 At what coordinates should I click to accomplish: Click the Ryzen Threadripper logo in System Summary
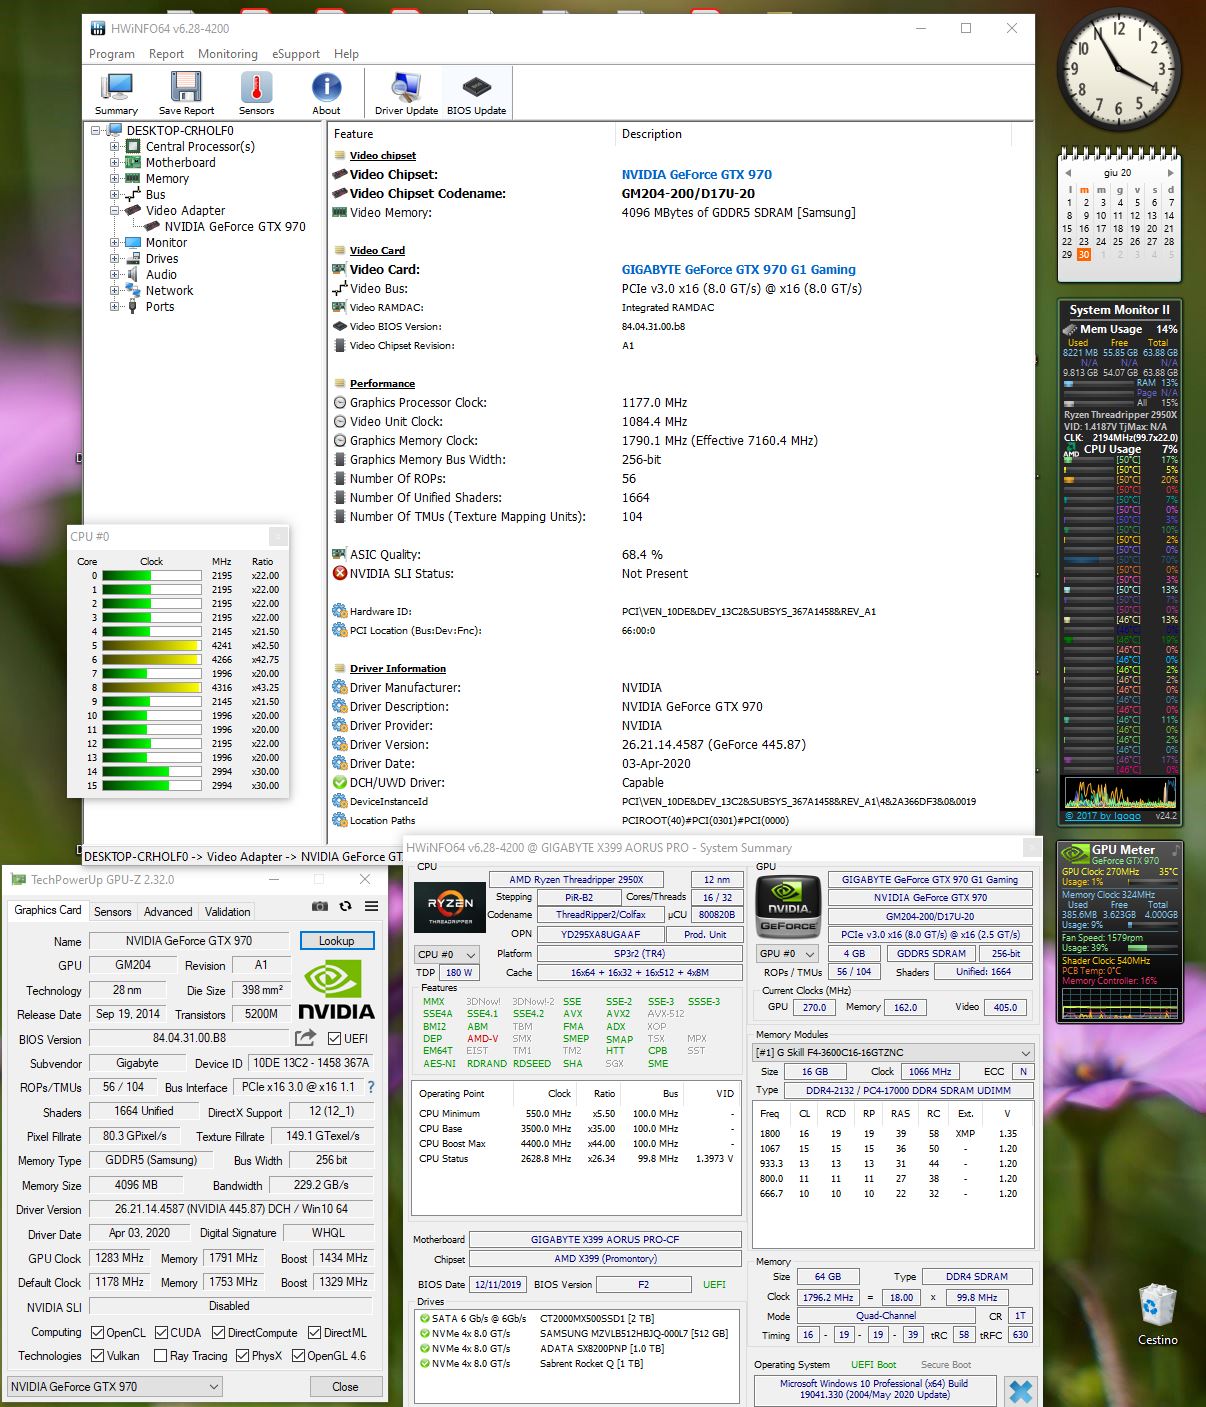click(x=450, y=907)
